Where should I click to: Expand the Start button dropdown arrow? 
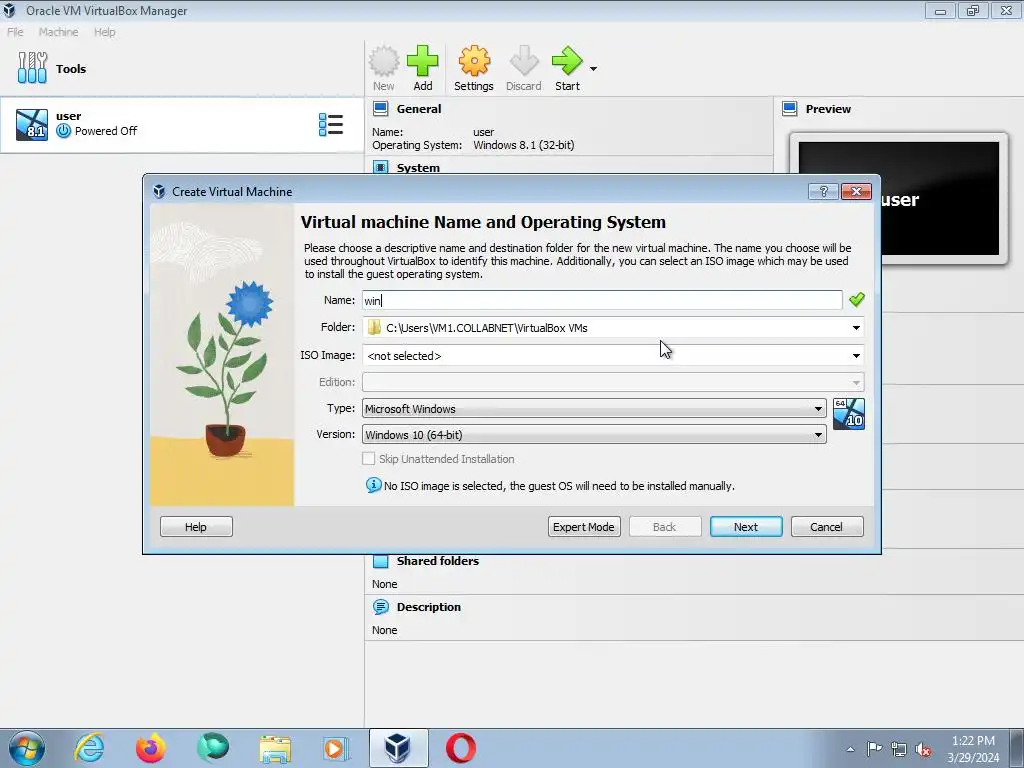pyautogui.click(x=593, y=69)
